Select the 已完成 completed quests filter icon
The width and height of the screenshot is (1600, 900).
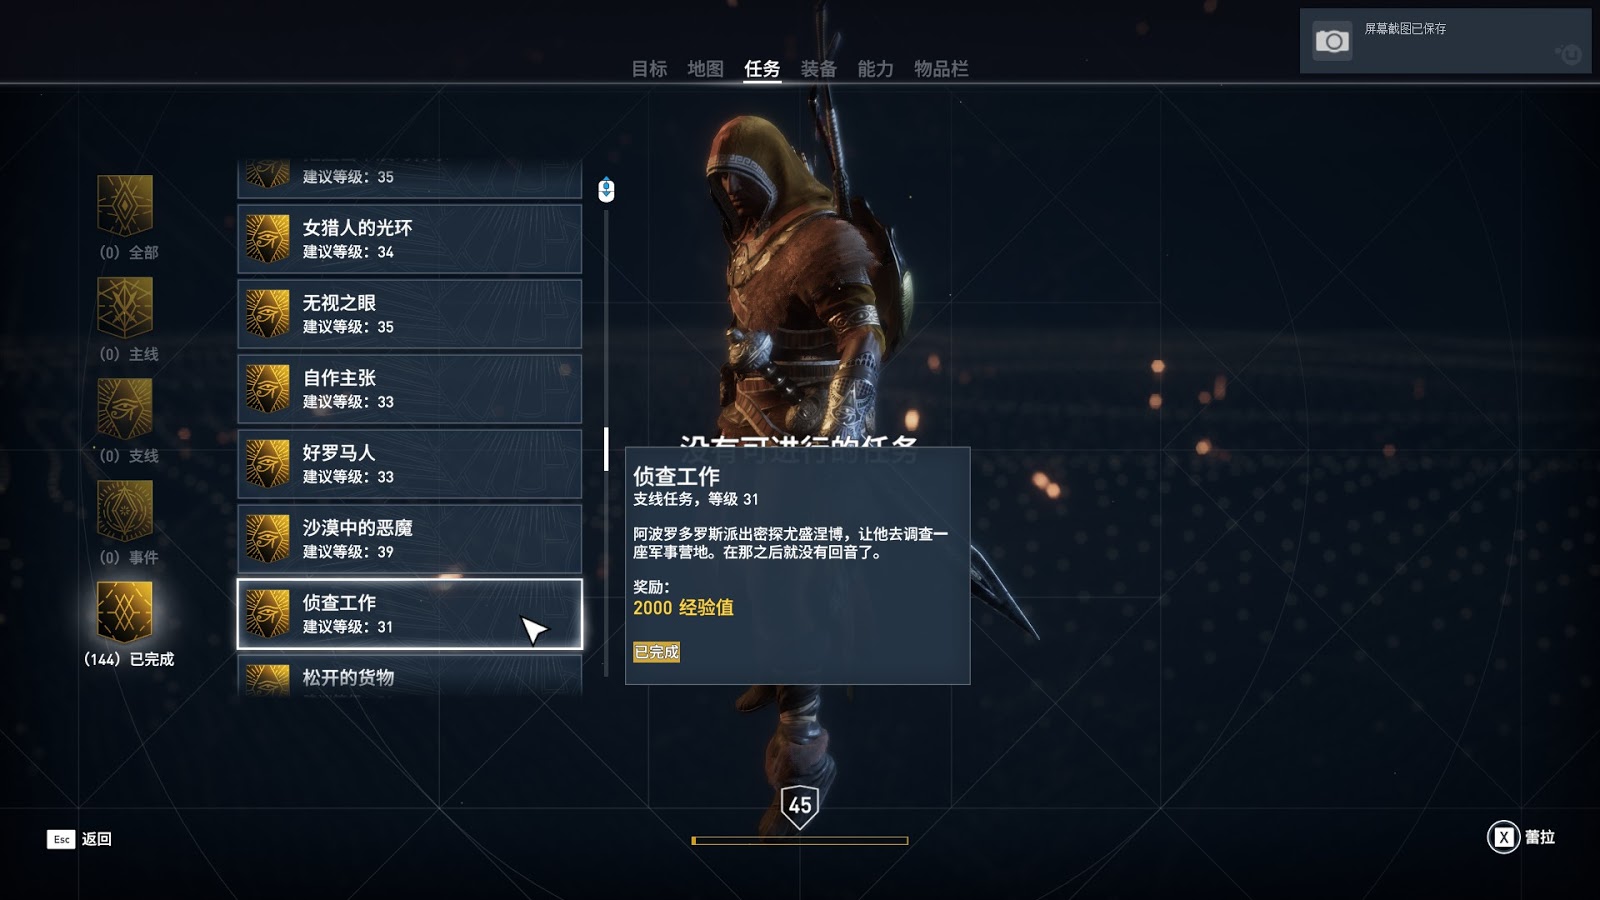125,612
